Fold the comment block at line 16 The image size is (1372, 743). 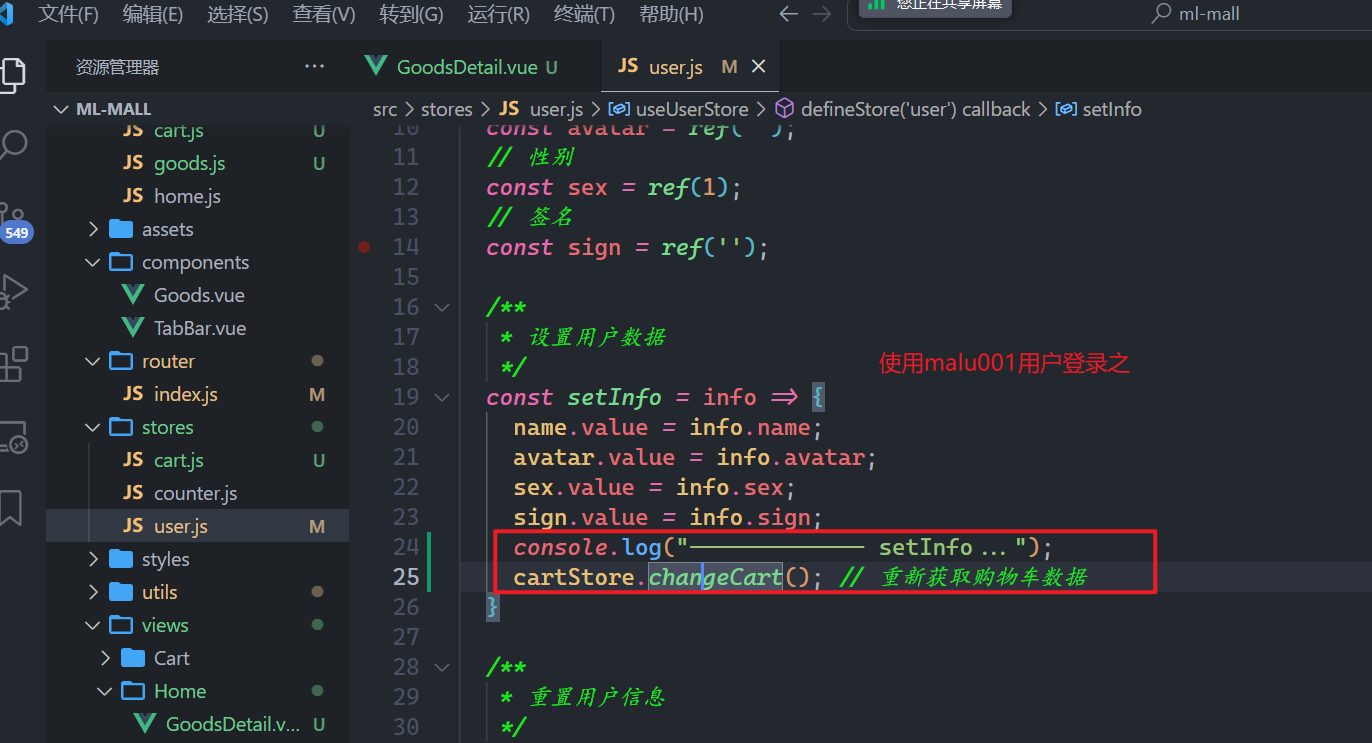click(442, 307)
